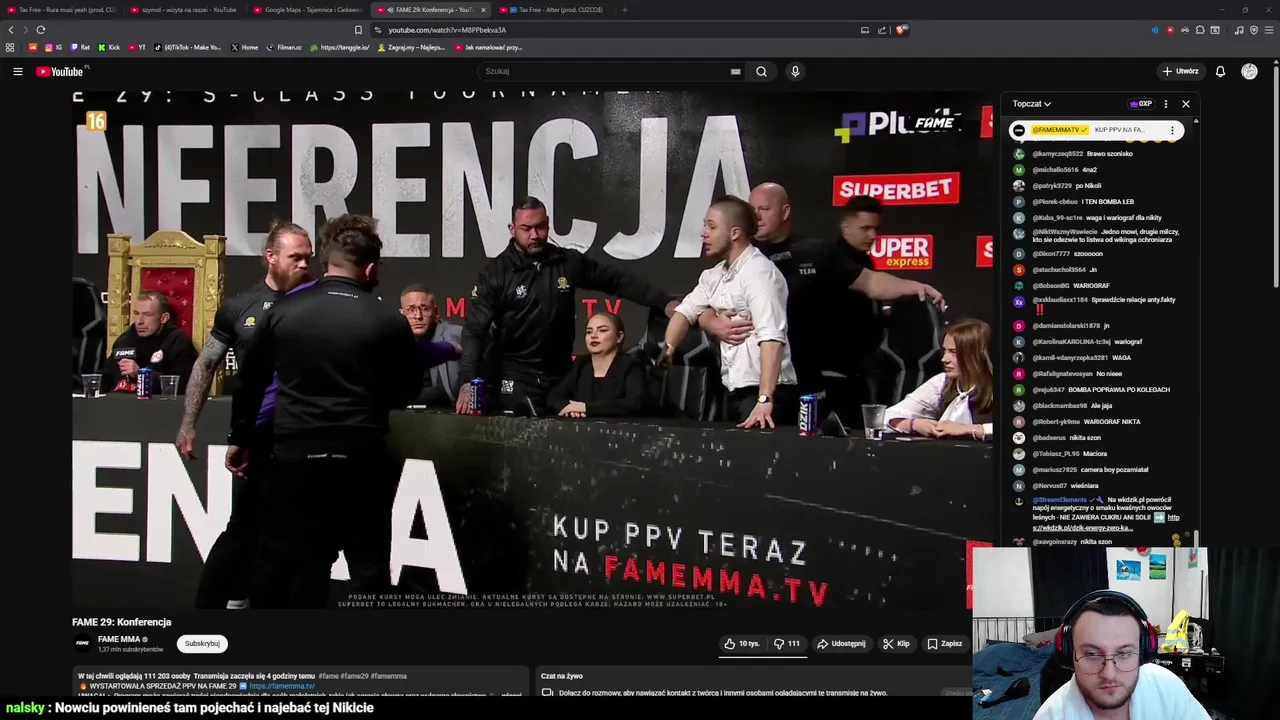1280x720 pixels.
Task: Click the youtube.com address bar URL
Action: 447,30
